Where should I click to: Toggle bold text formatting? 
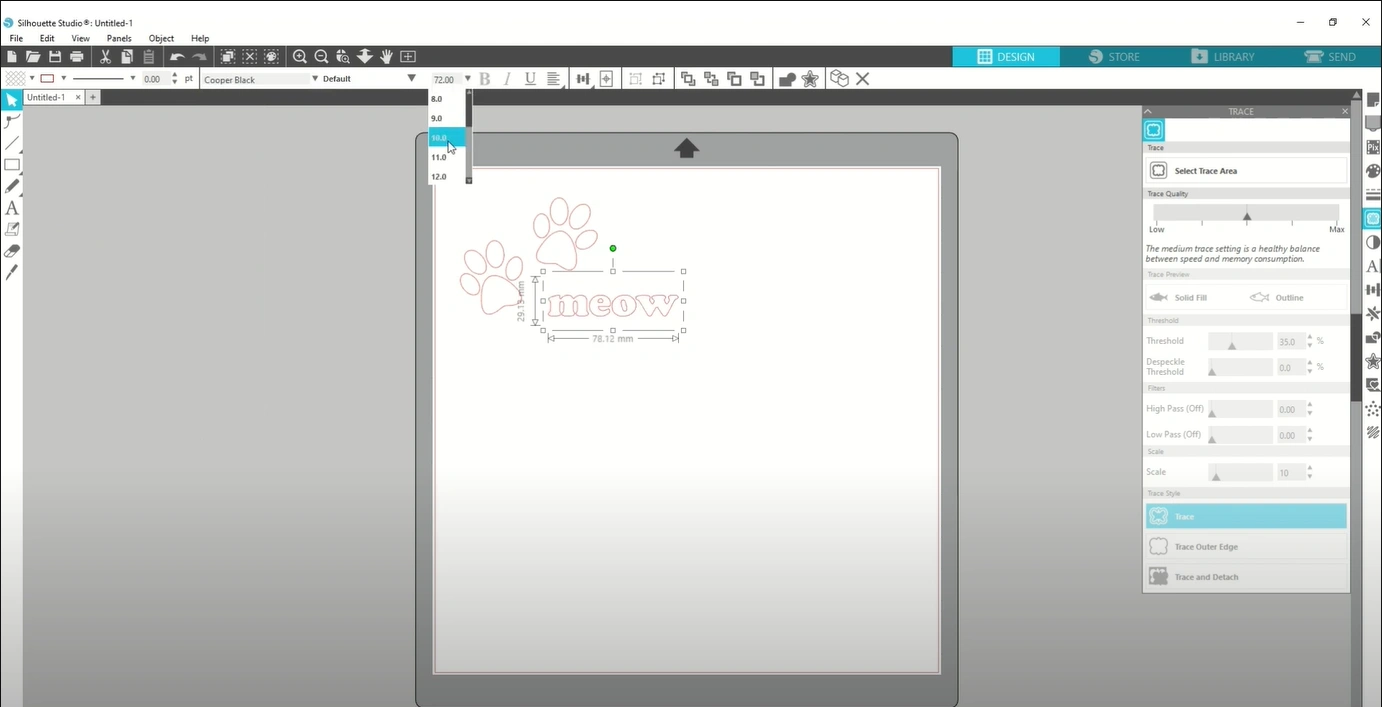click(x=484, y=78)
